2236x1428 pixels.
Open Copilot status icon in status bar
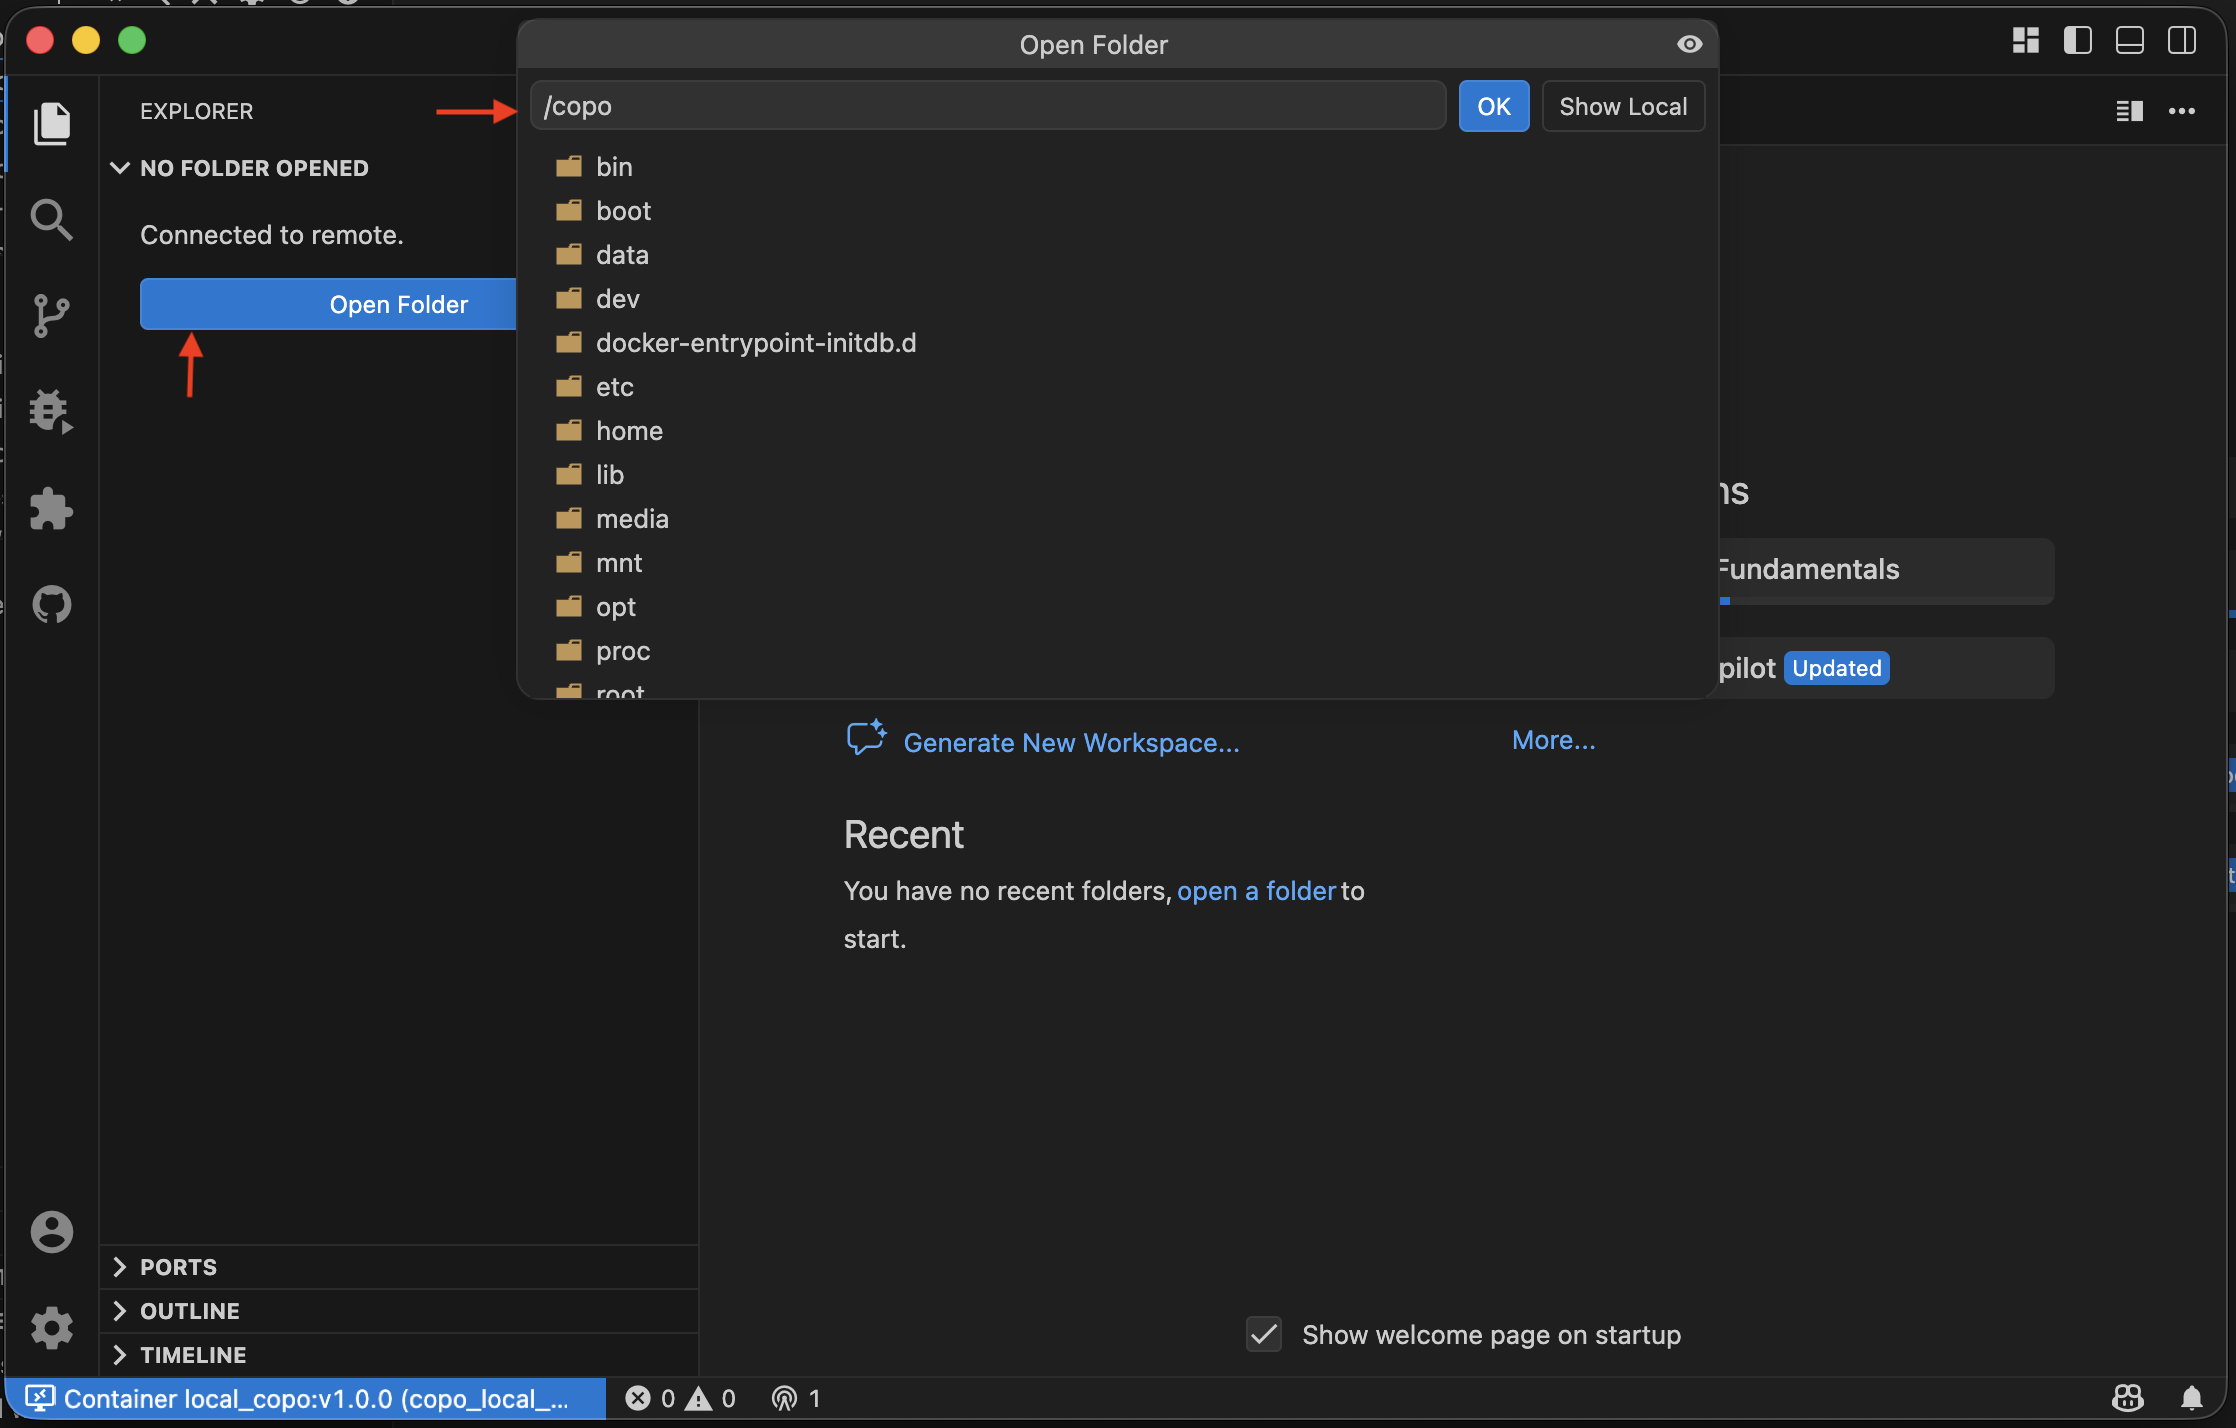click(x=2127, y=1398)
